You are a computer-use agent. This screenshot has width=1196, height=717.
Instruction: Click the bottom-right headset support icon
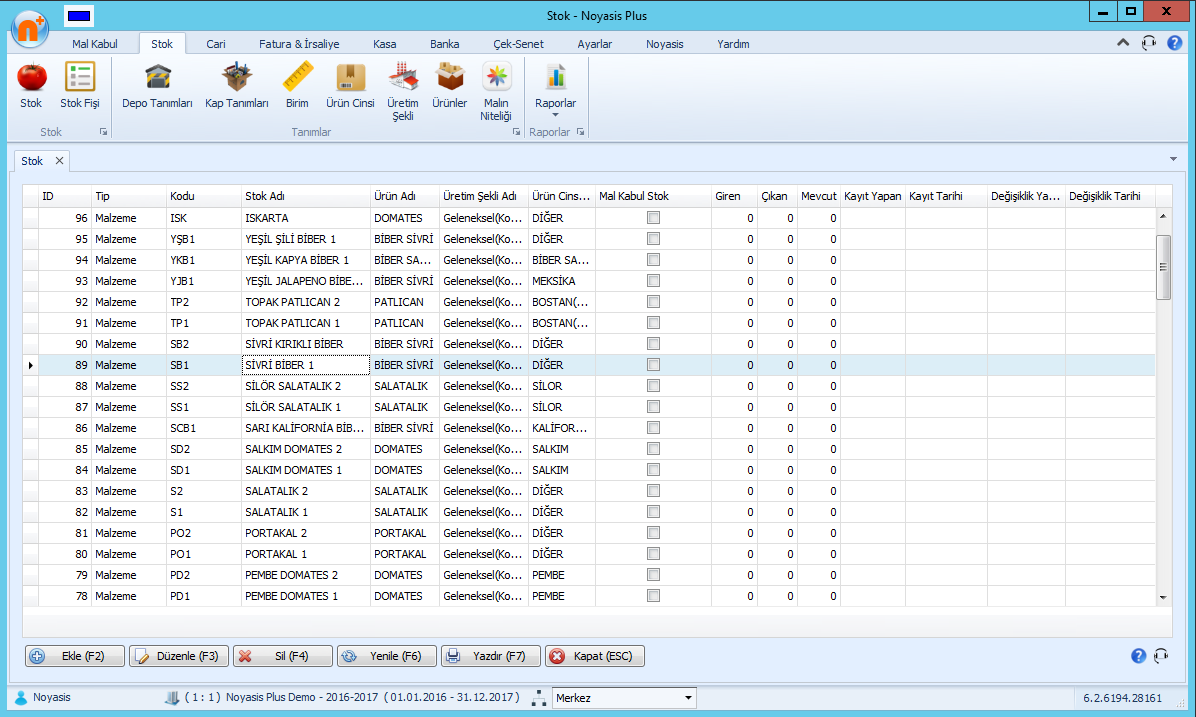click(x=1161, y=656)
